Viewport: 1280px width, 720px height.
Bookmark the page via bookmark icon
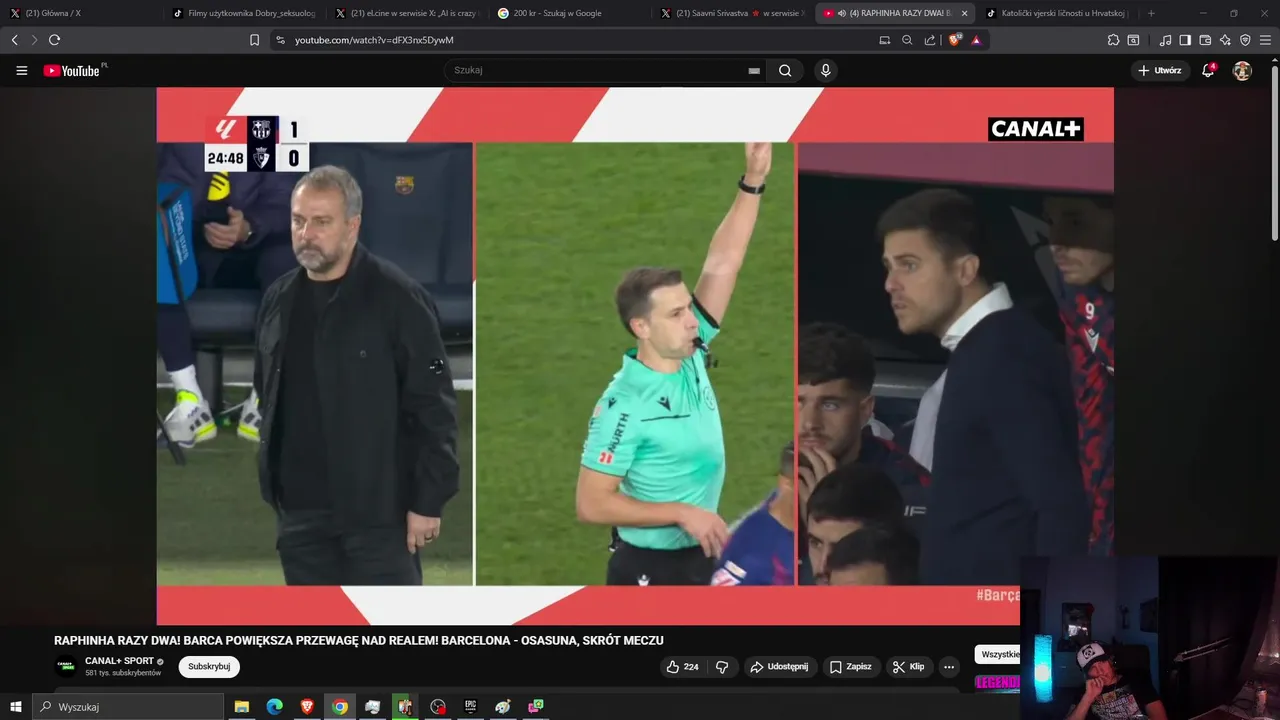coord(254,40)
